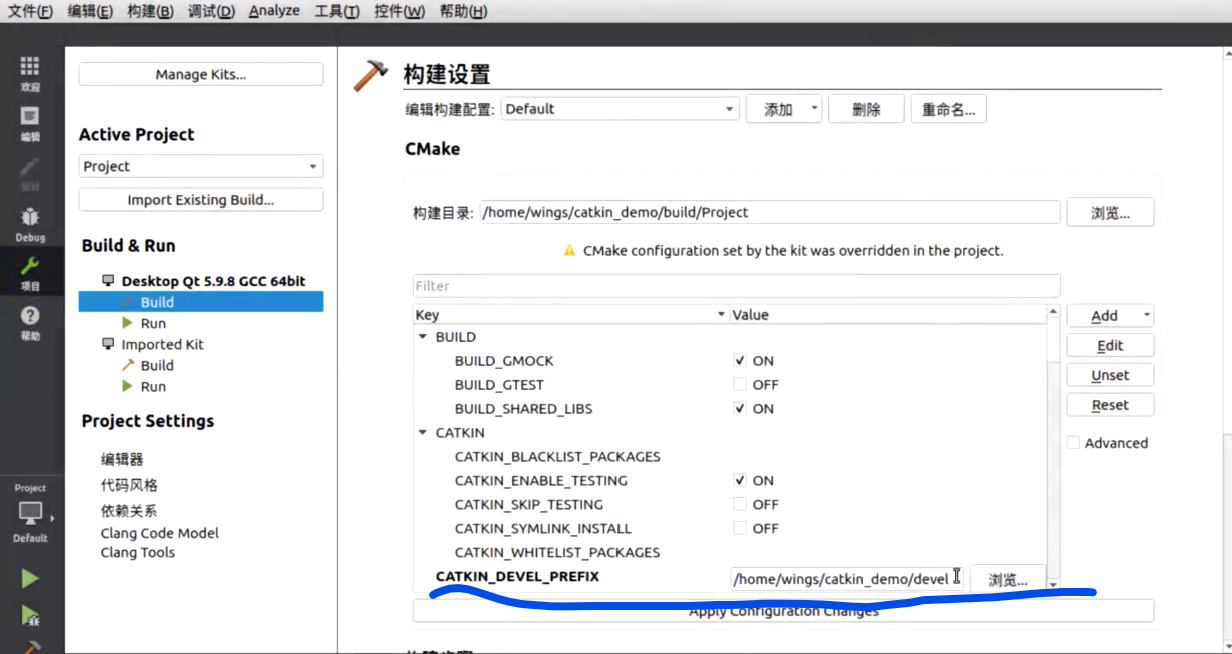Disable the BUILD_GMOCK checkbox

pyautogui.click(x=740, y=360)
